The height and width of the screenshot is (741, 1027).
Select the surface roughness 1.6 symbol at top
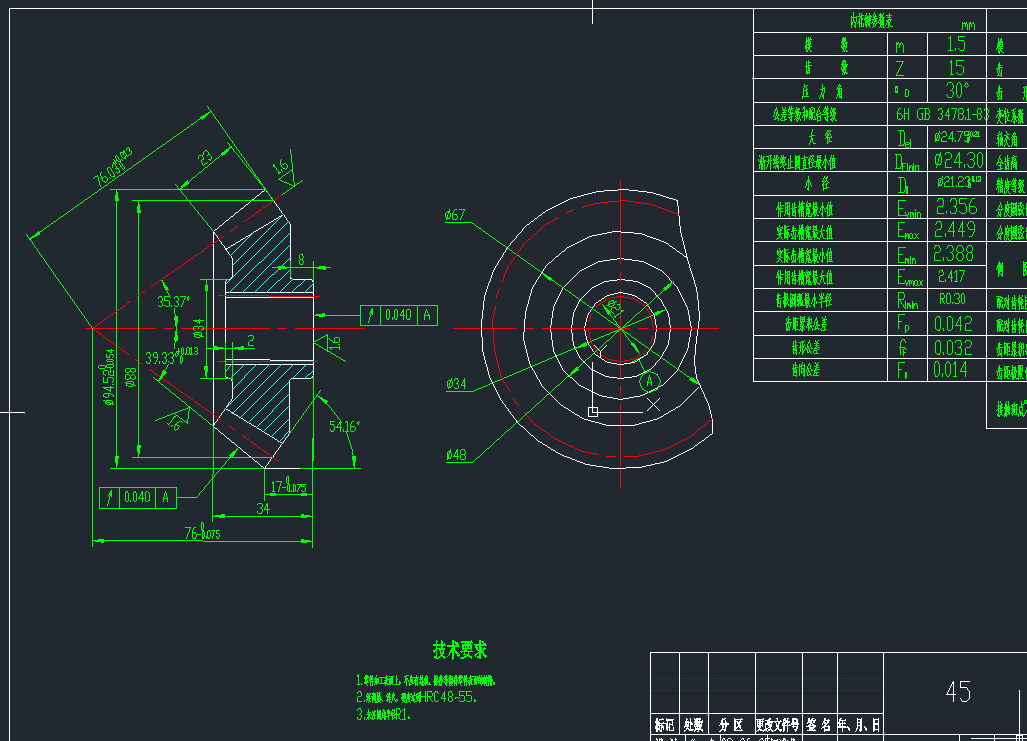pyautogui.click(x=284, y=169)
